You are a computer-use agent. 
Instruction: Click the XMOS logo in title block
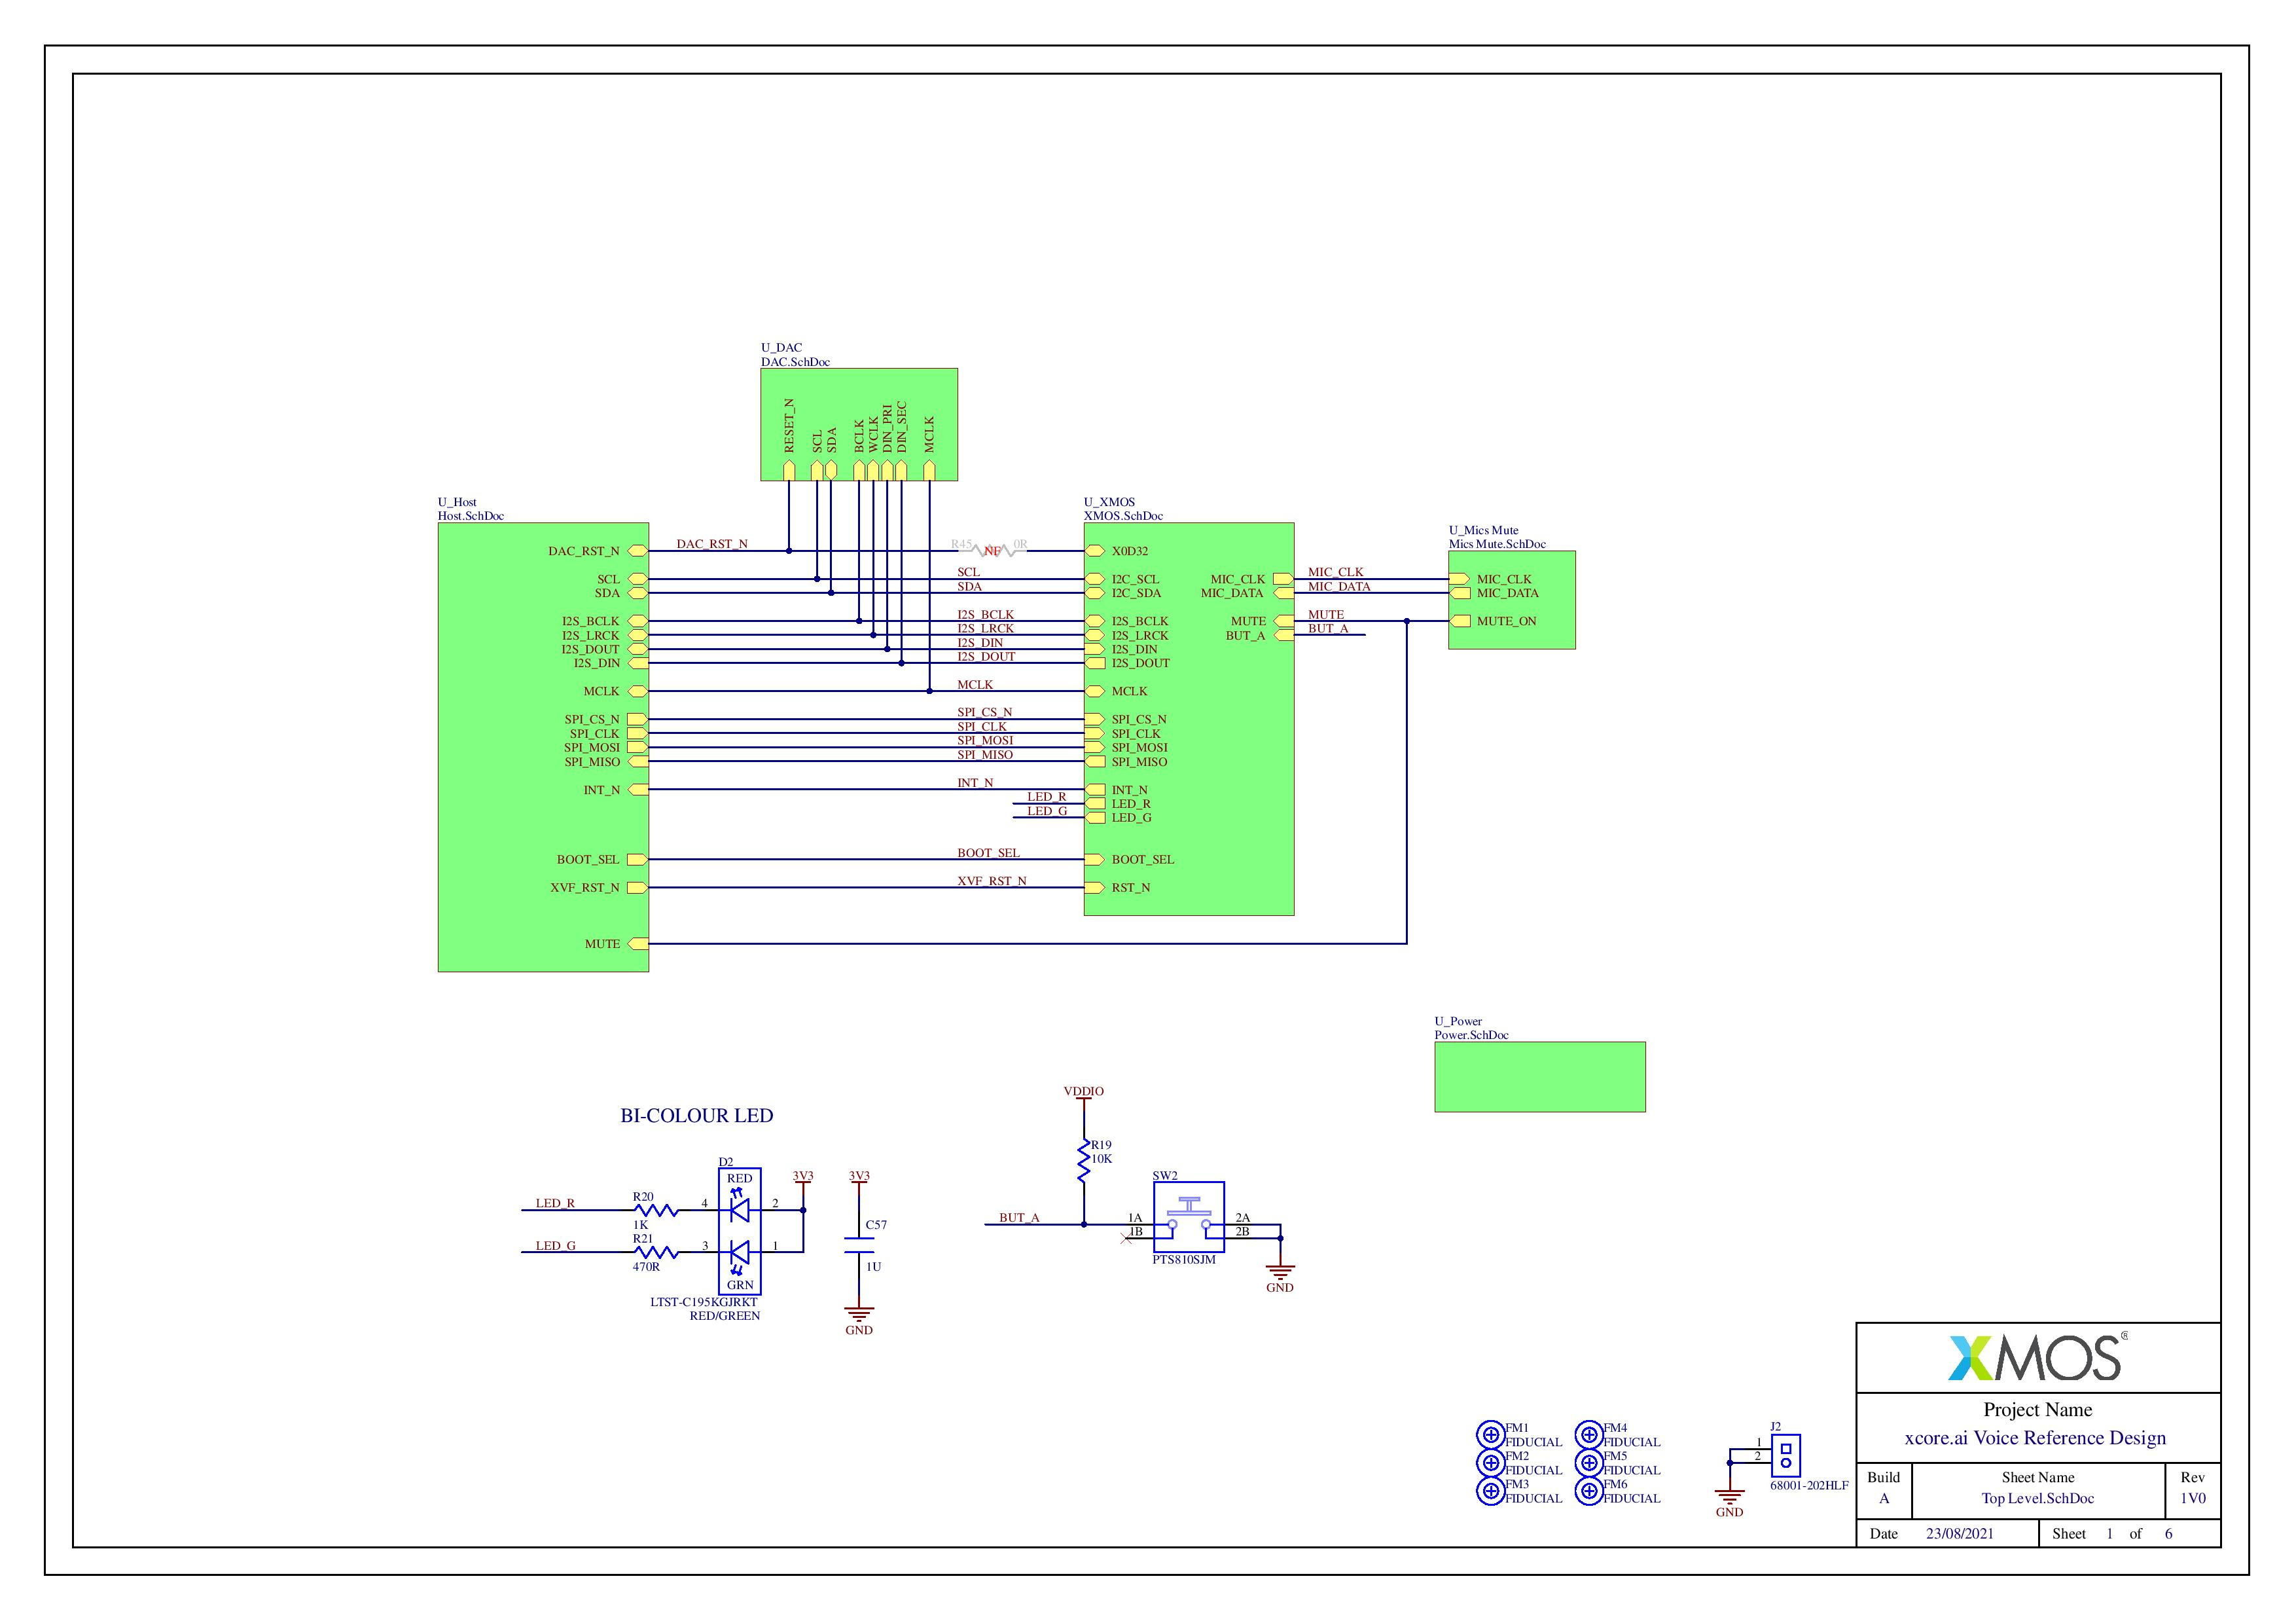(2037, 1357)
